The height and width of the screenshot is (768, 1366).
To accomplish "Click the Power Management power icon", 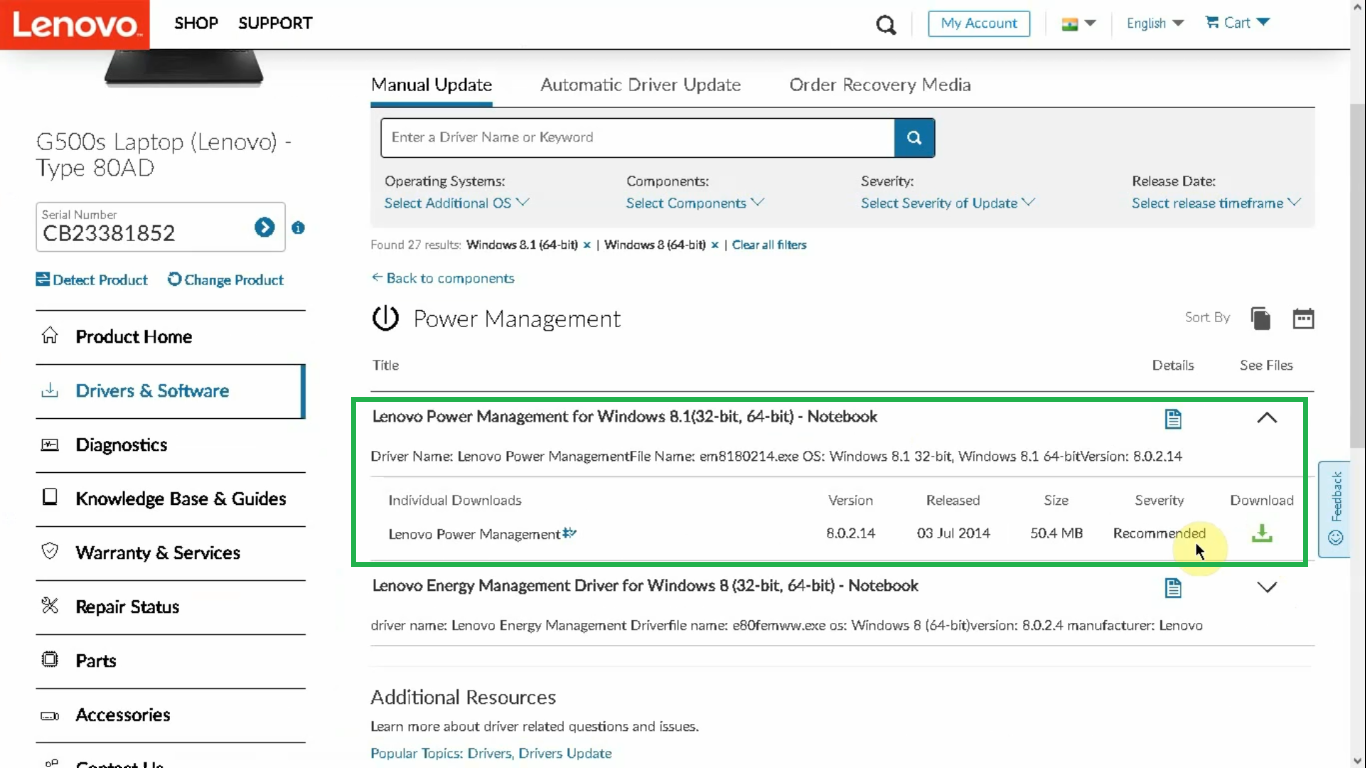I will click(x=385, y=319).
